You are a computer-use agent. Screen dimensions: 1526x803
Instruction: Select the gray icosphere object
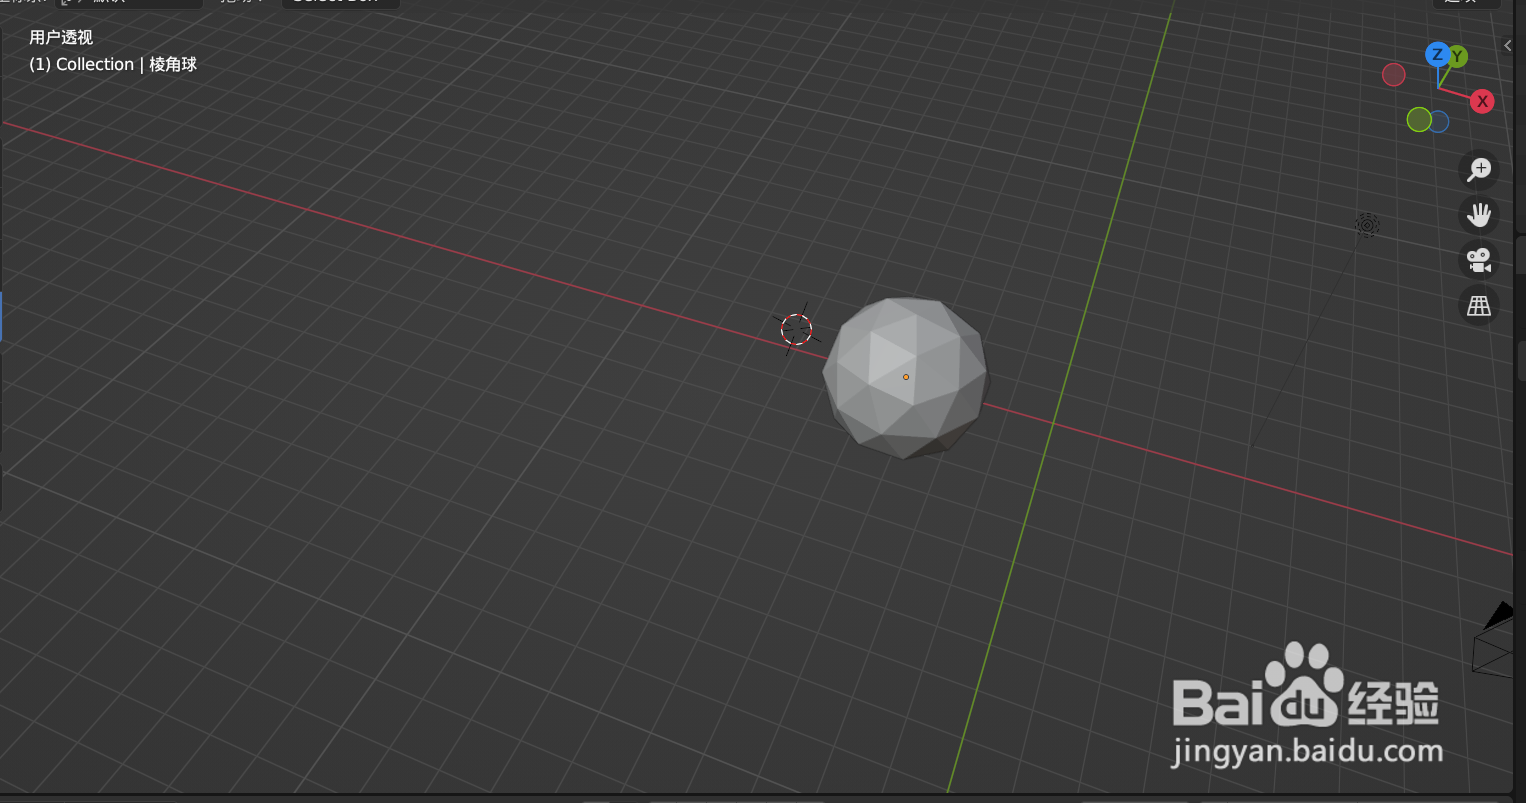tap(906, 378)
